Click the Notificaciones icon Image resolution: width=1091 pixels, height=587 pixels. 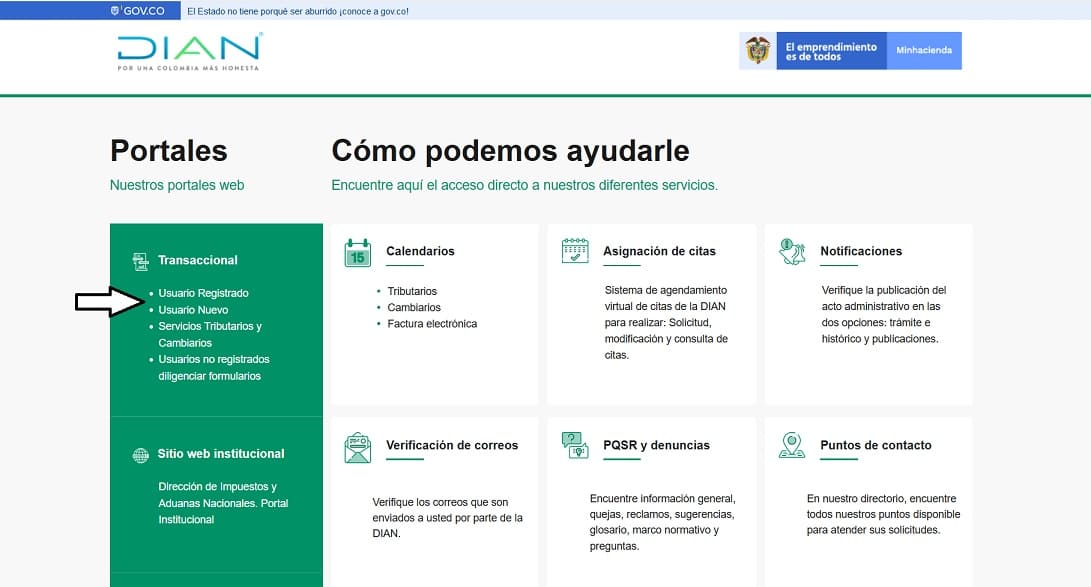tap(792, 251)
